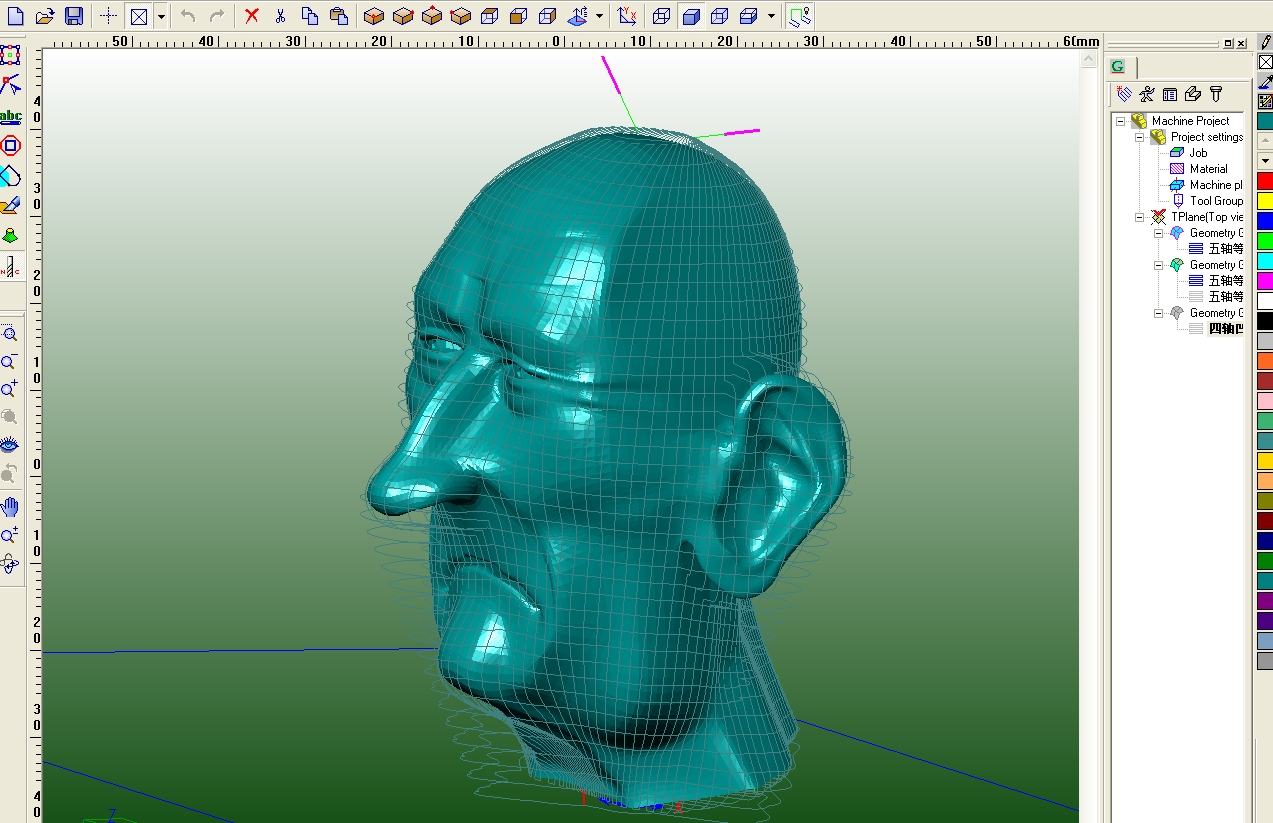Click the table list icon in panel toolbar
The width and height of the screenshot is (1273, 823).
[x=1169, y=94]
